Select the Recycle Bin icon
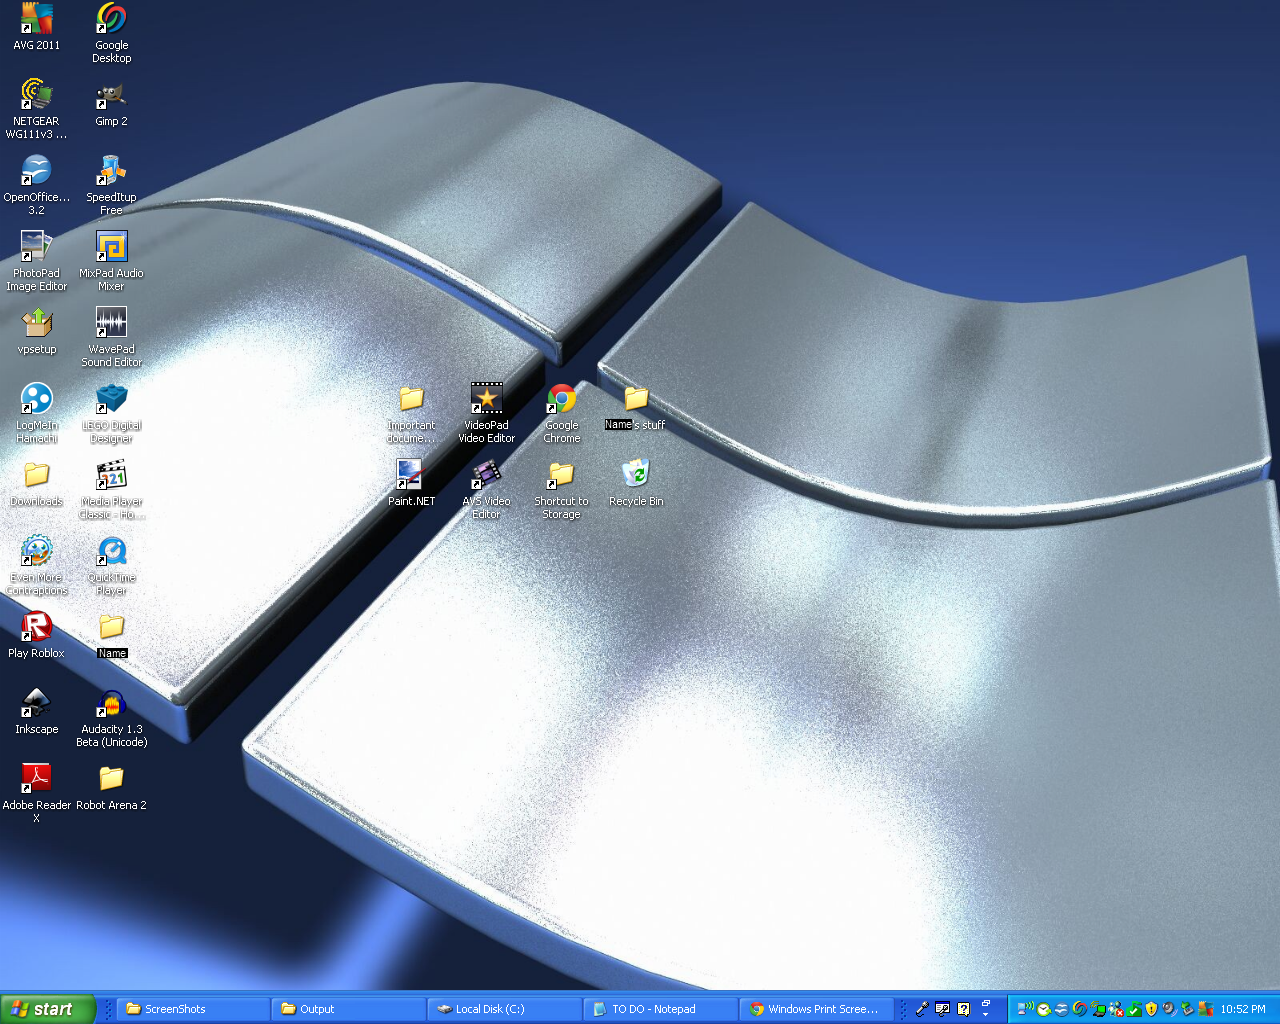1280x1024 pixels. [636, 483]
